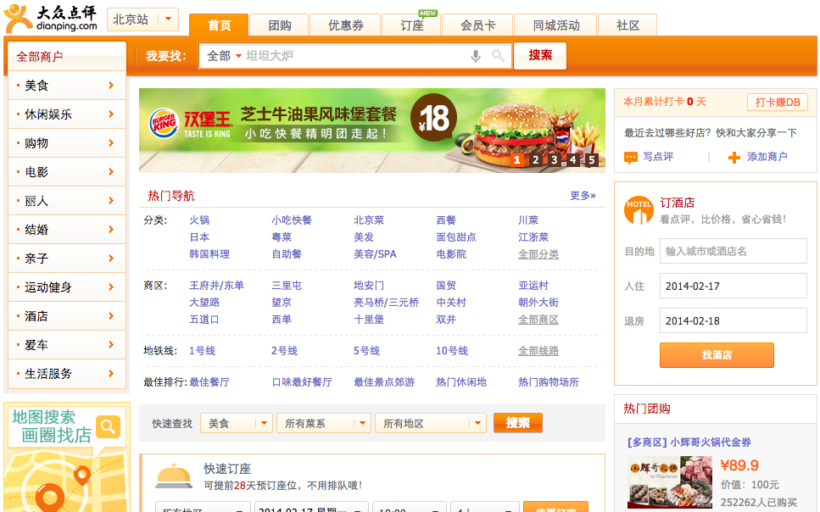
Task: Open the 火锅 category link
Action: (x=199, y=220)
